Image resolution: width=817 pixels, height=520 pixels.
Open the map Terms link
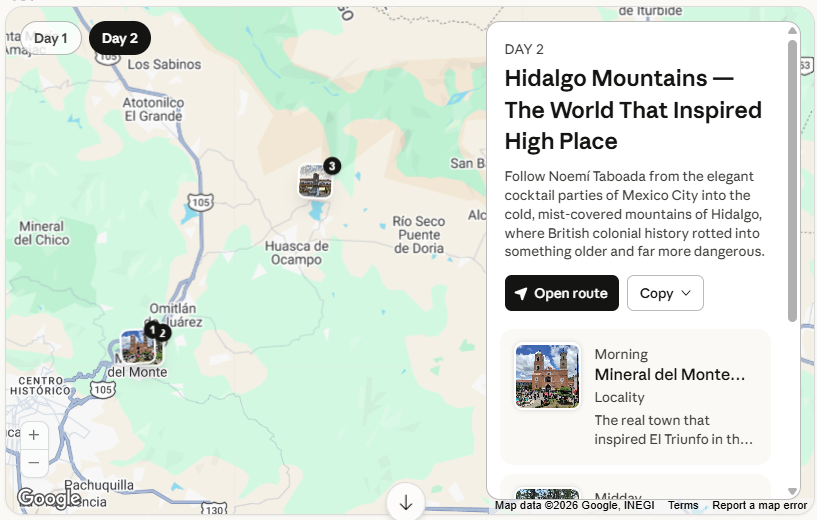tap(683, 505)
